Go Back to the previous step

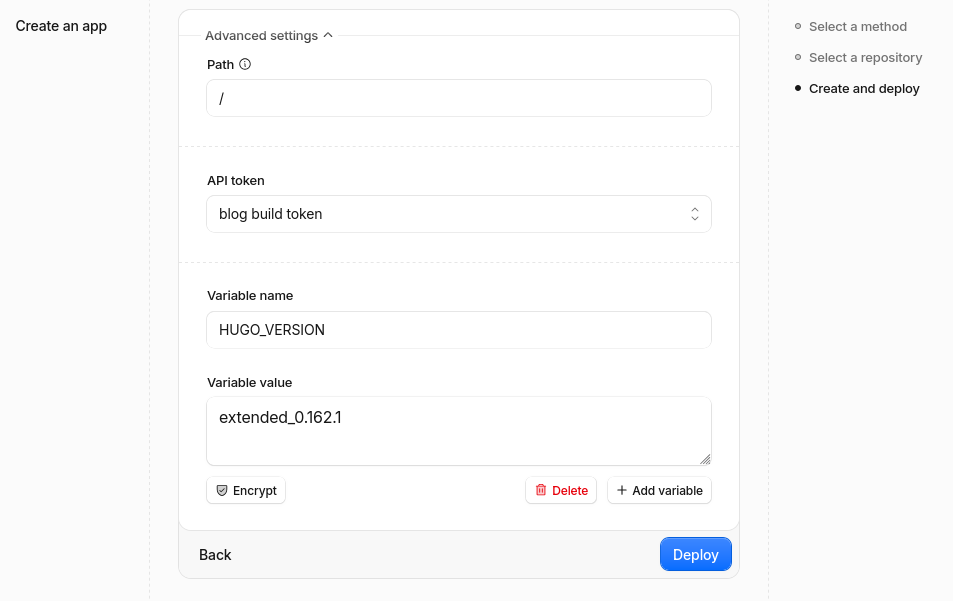pos(215,555)
